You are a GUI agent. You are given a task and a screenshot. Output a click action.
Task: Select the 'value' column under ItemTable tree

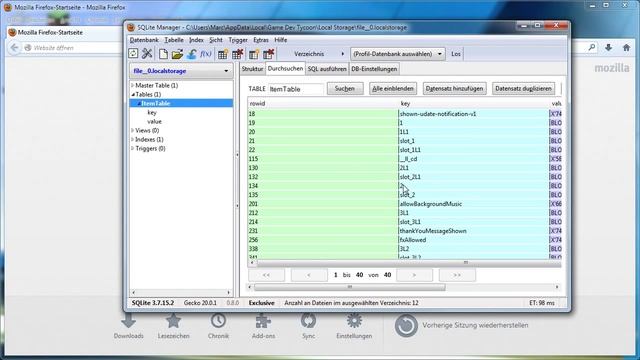click(x=155, y=121)
